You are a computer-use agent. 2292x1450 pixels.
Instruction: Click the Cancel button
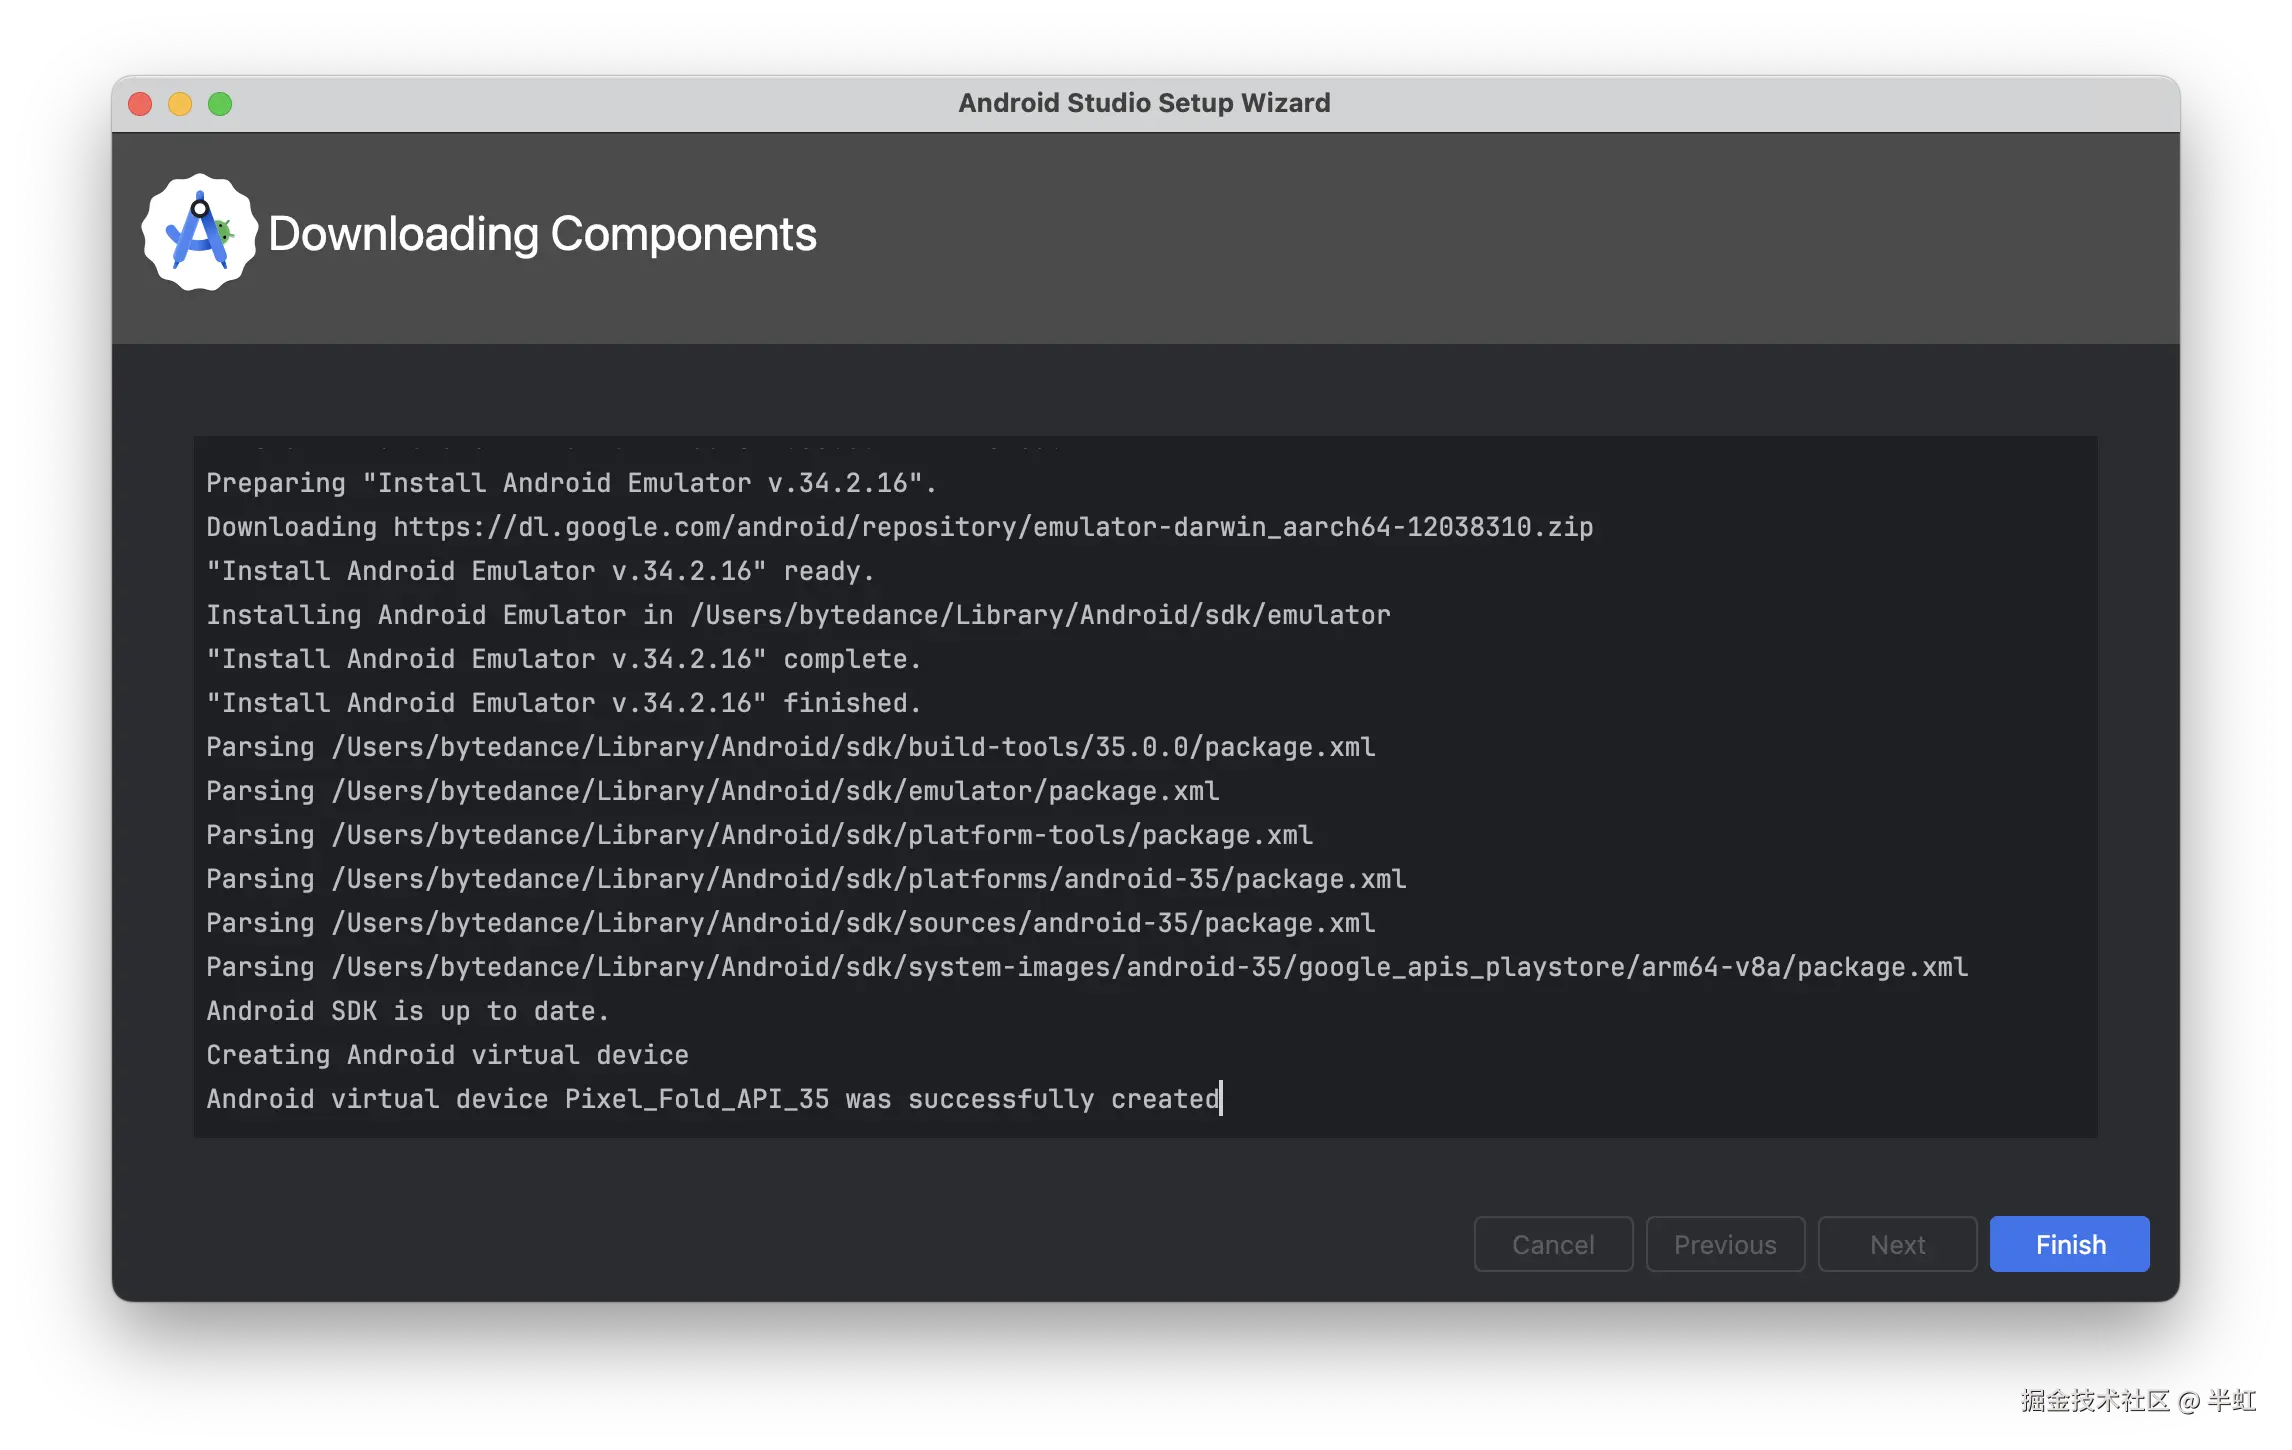point(1553,1244)
